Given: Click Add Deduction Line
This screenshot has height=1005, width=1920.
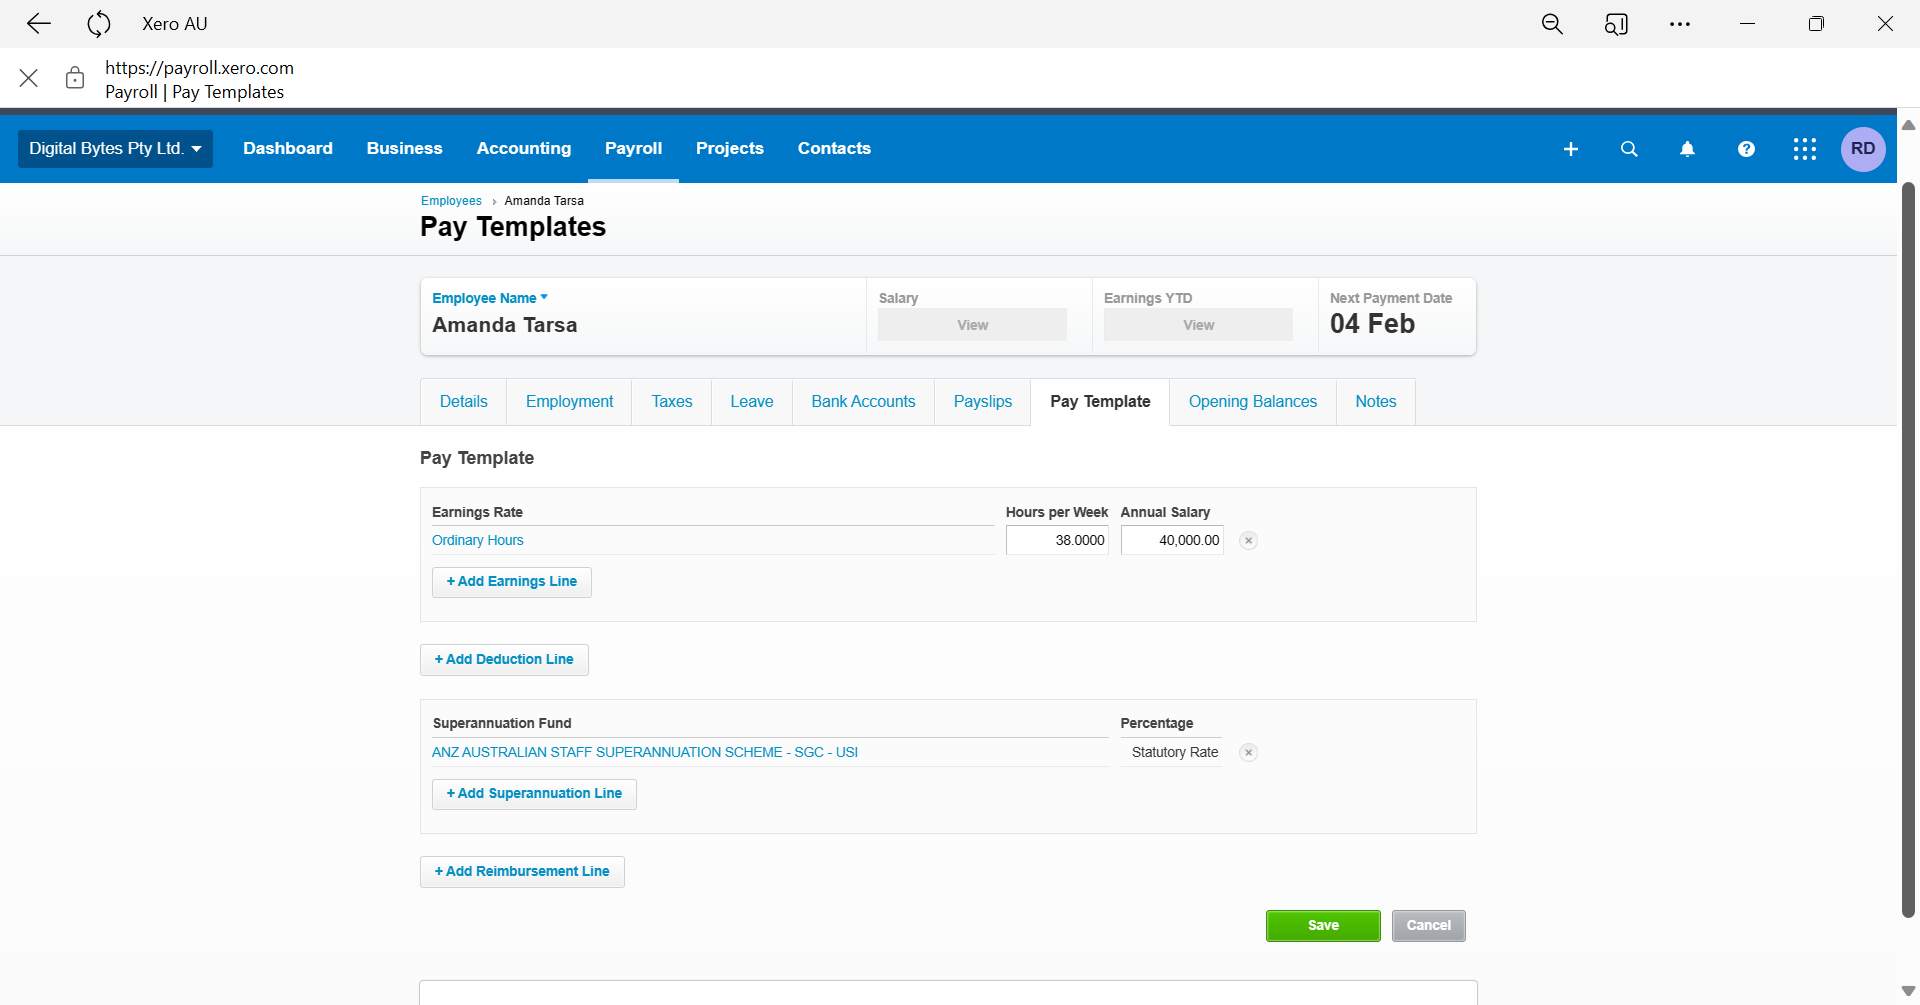Looking at the screenshot, I should (x=504, y=660).
